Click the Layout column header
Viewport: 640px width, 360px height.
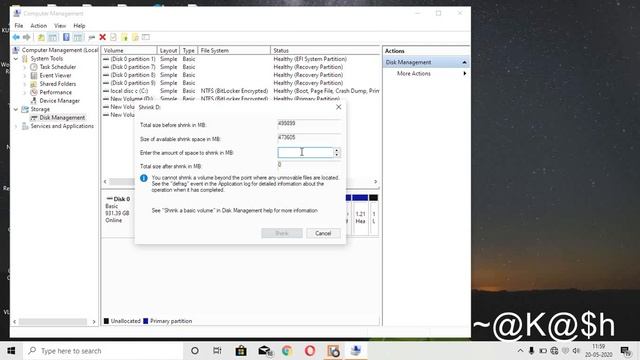point(169,51)
